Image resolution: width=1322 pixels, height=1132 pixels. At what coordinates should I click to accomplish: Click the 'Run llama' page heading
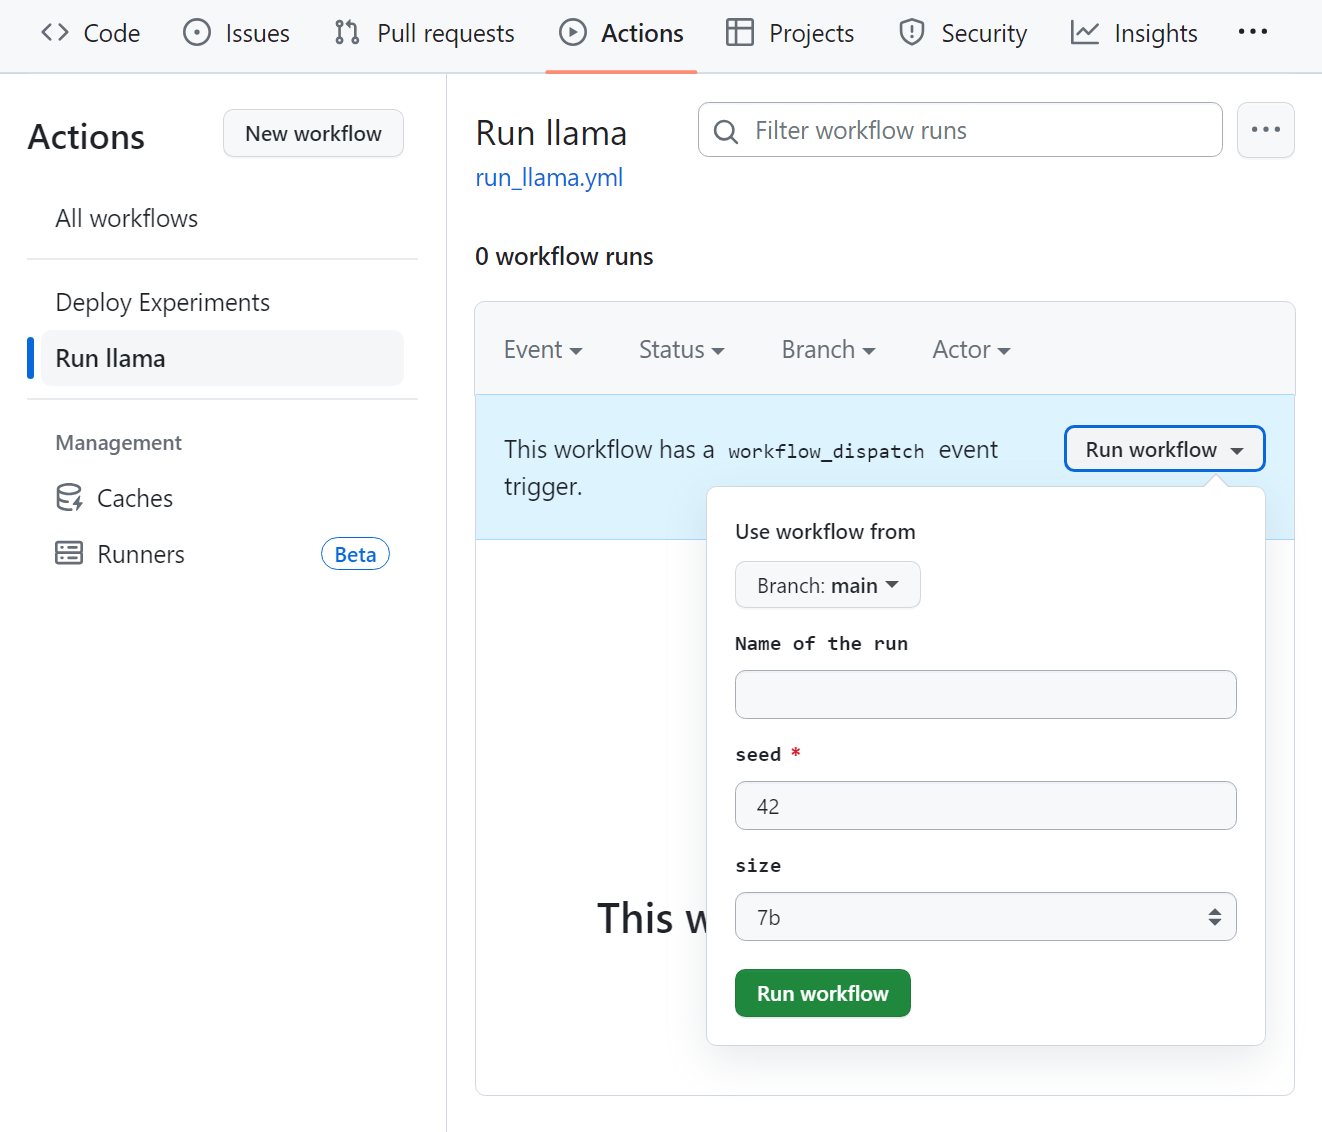point(551,133)
